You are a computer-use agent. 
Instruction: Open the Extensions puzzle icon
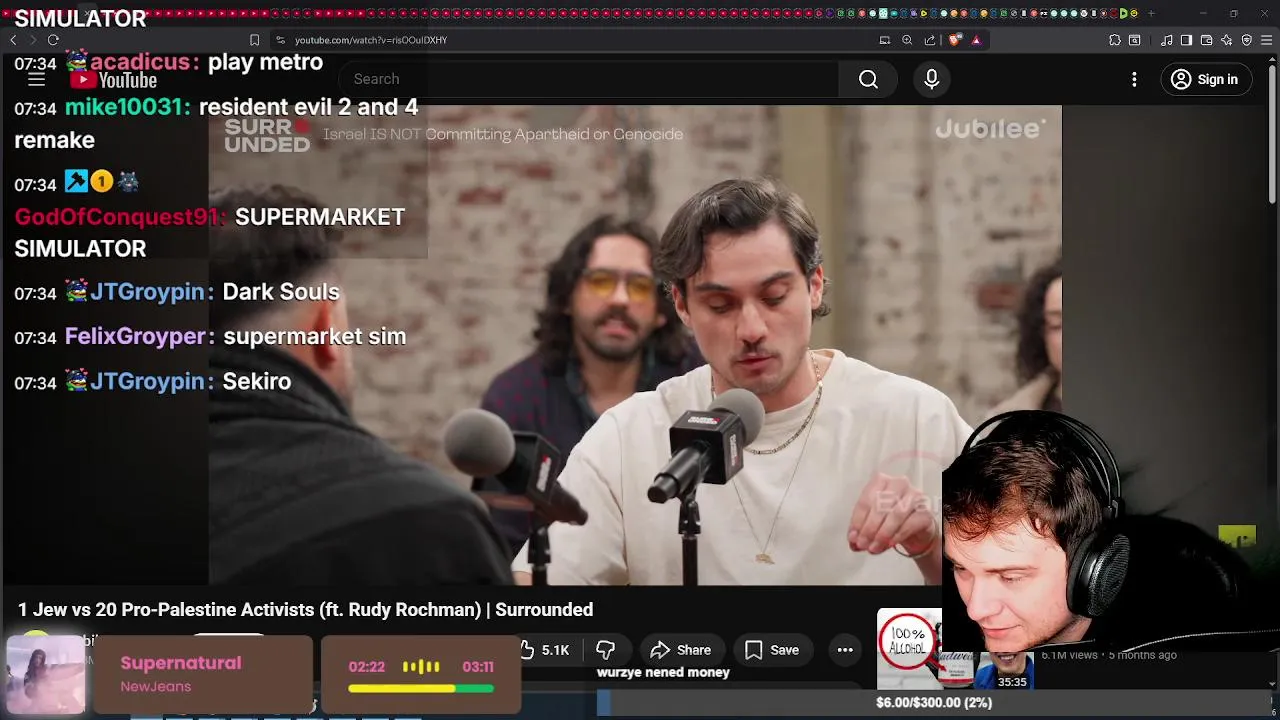[x=1115, y=40]
